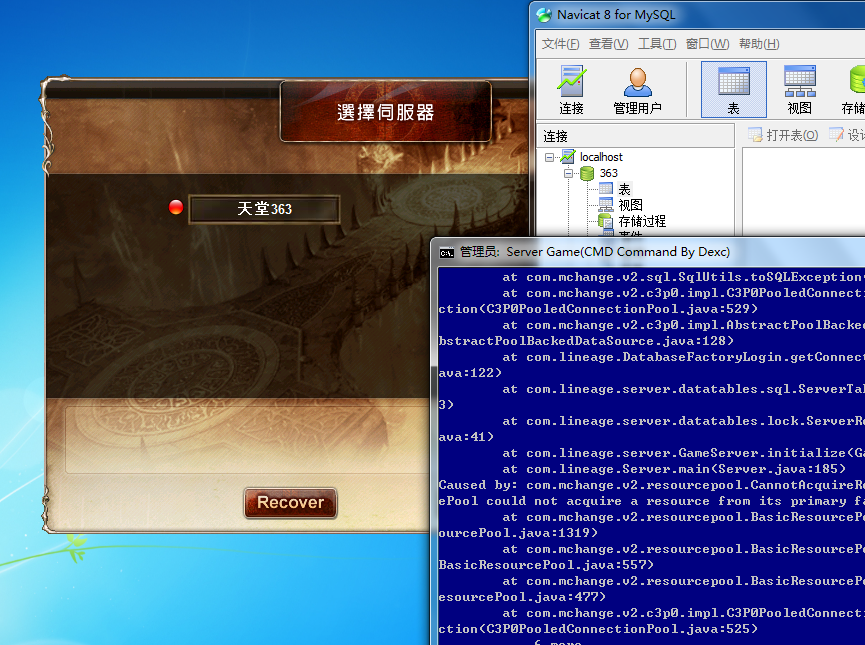The image size is (865, 645).
Task: Click 打开表(O) button in Navicat
Action: [x=783, y=135]
